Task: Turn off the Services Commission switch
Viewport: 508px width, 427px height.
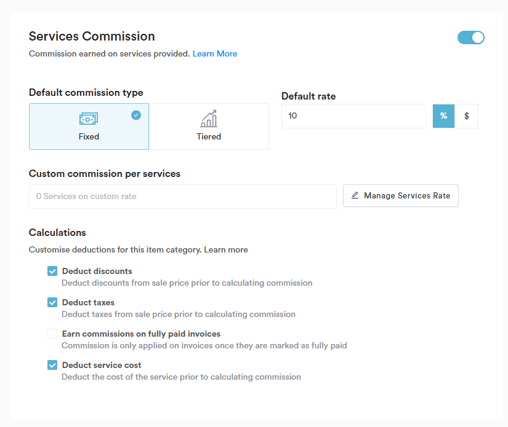Action: coord(471,37)
